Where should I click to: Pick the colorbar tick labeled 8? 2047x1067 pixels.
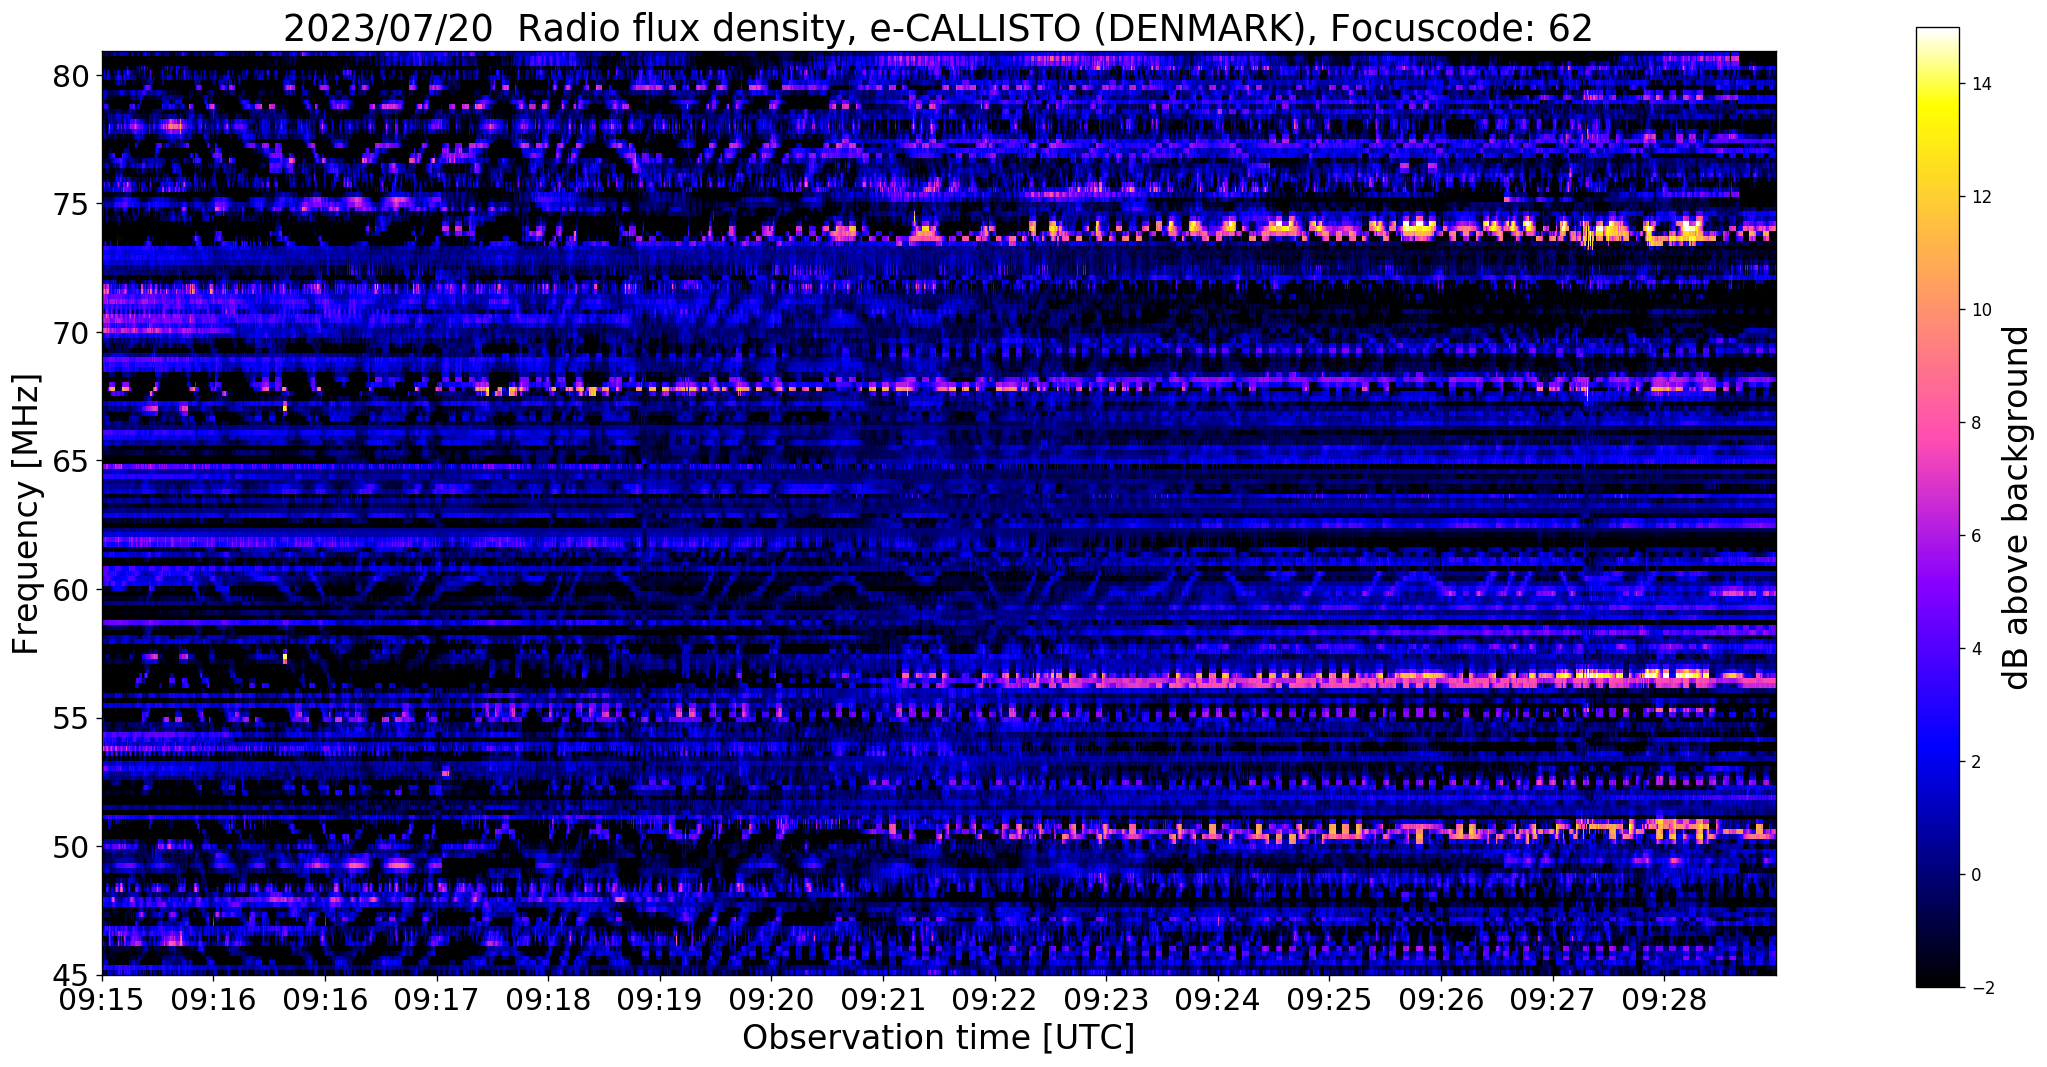(x=1975, y=423)
